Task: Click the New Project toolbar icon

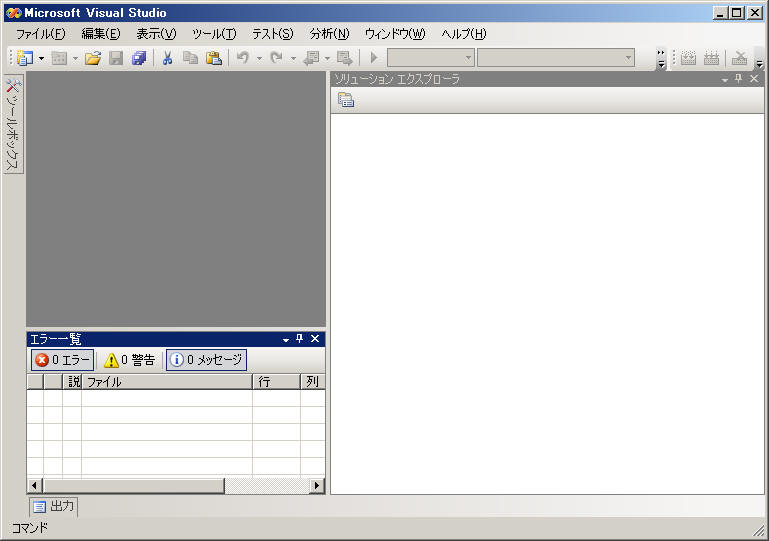Action: (x=24, y=58)
